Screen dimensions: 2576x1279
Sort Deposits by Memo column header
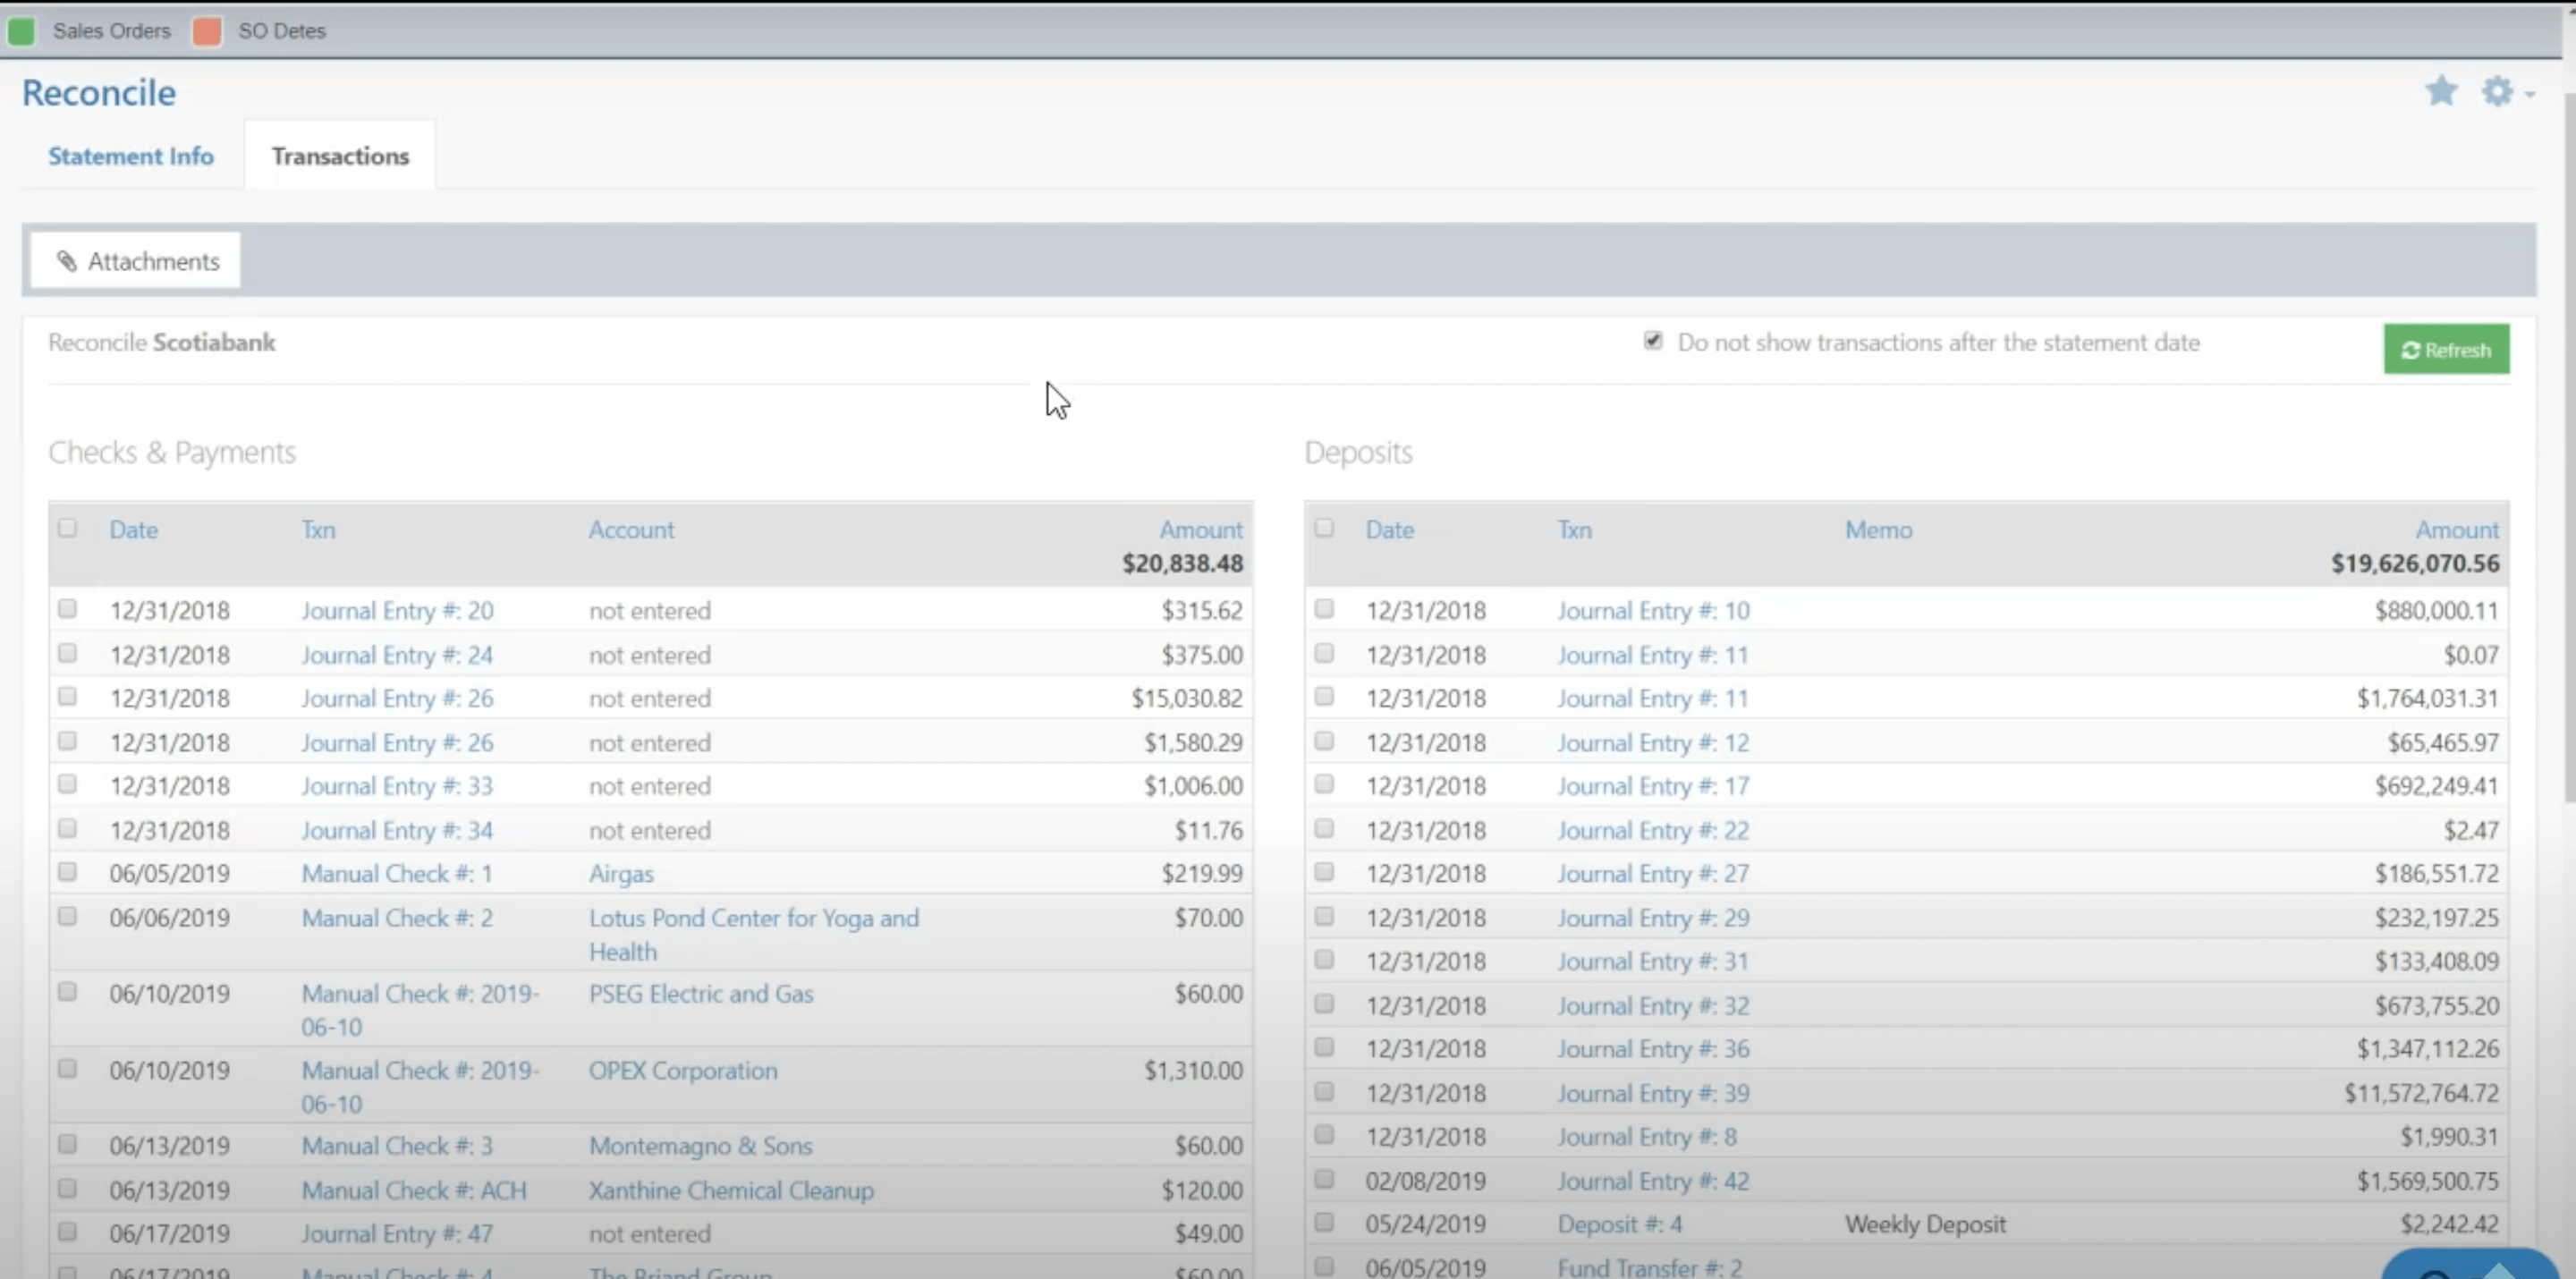[1877, 530]
